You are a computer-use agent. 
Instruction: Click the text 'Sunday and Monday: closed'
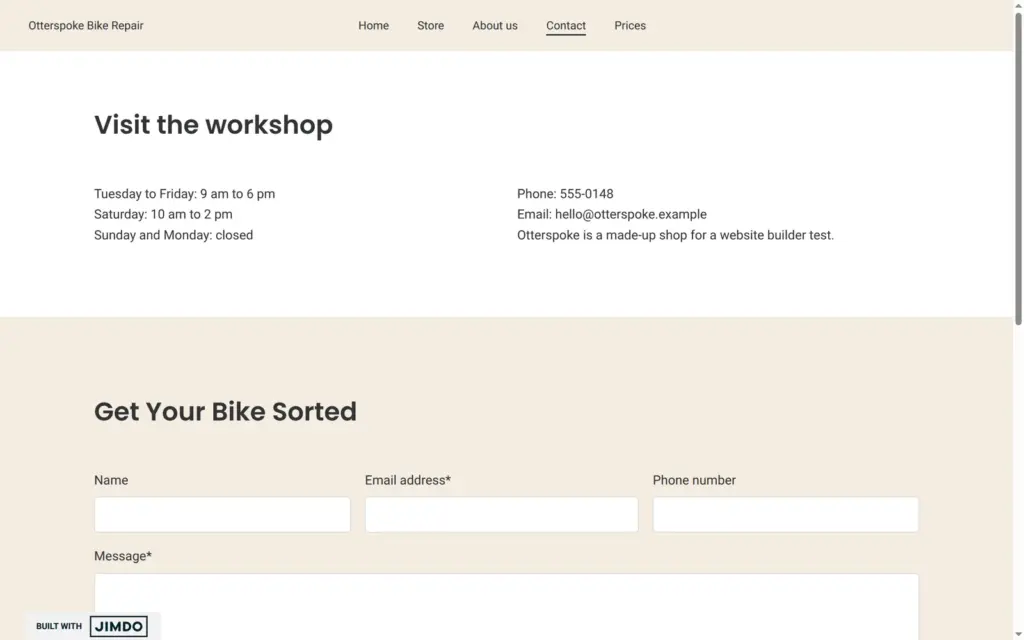coord(173,235)
